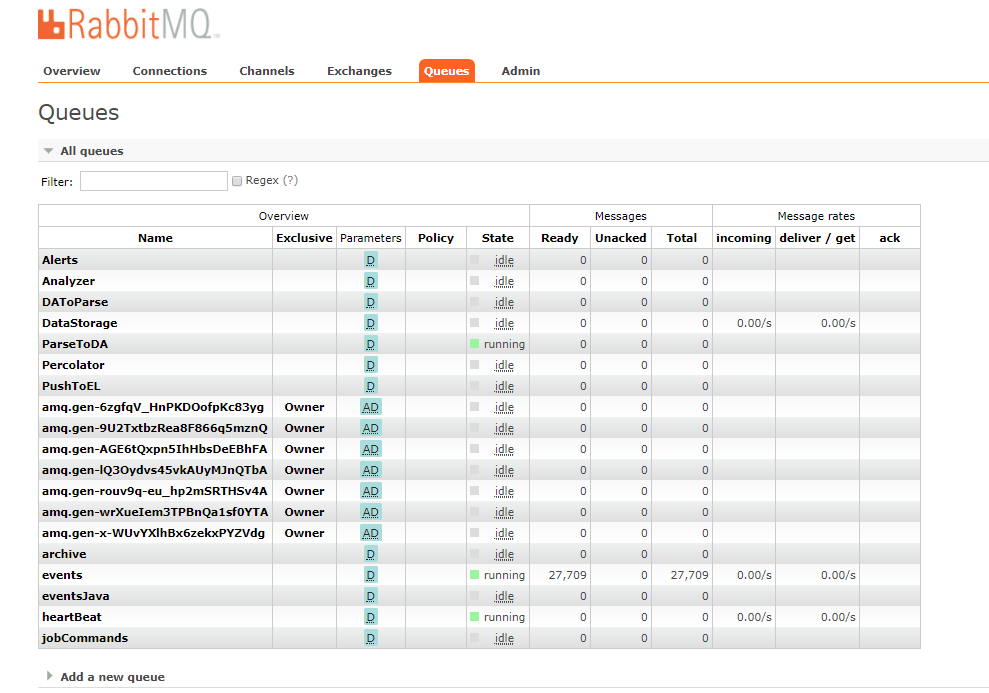Click the idle state of Alerts
Image resolution: width=989 pixels, height=693 pixels.
504,260
